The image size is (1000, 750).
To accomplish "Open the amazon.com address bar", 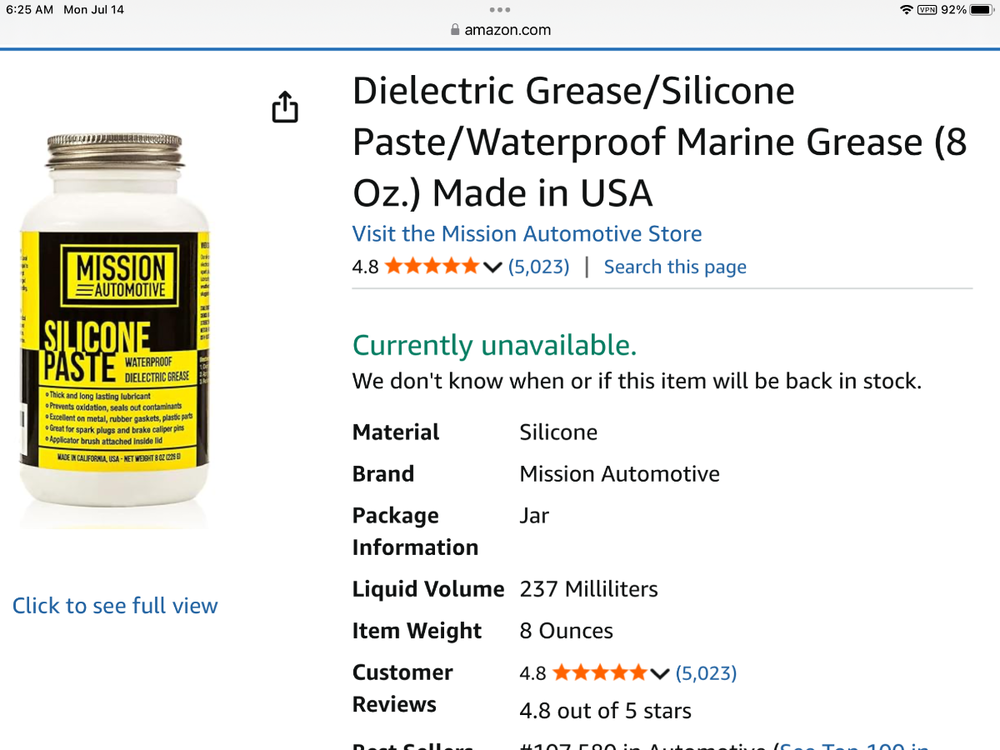I will (500, 29).
